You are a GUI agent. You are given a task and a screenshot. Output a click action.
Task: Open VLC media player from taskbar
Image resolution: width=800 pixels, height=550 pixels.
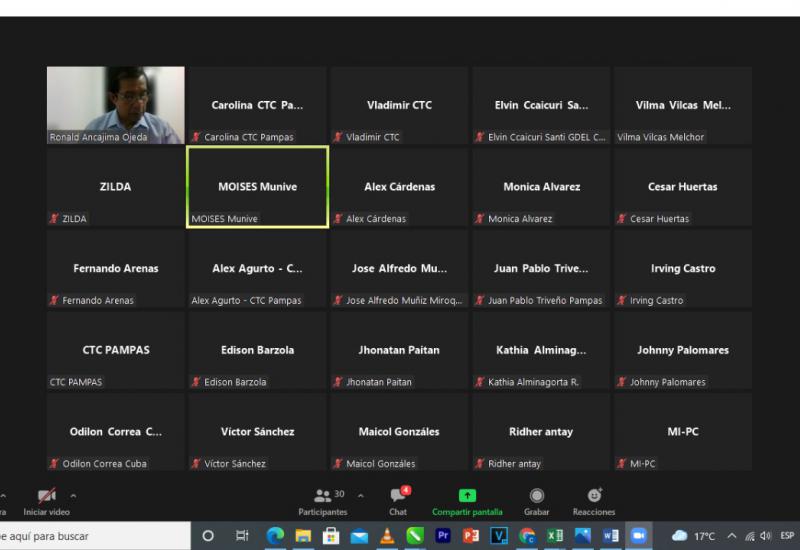(x=387, y=536)
